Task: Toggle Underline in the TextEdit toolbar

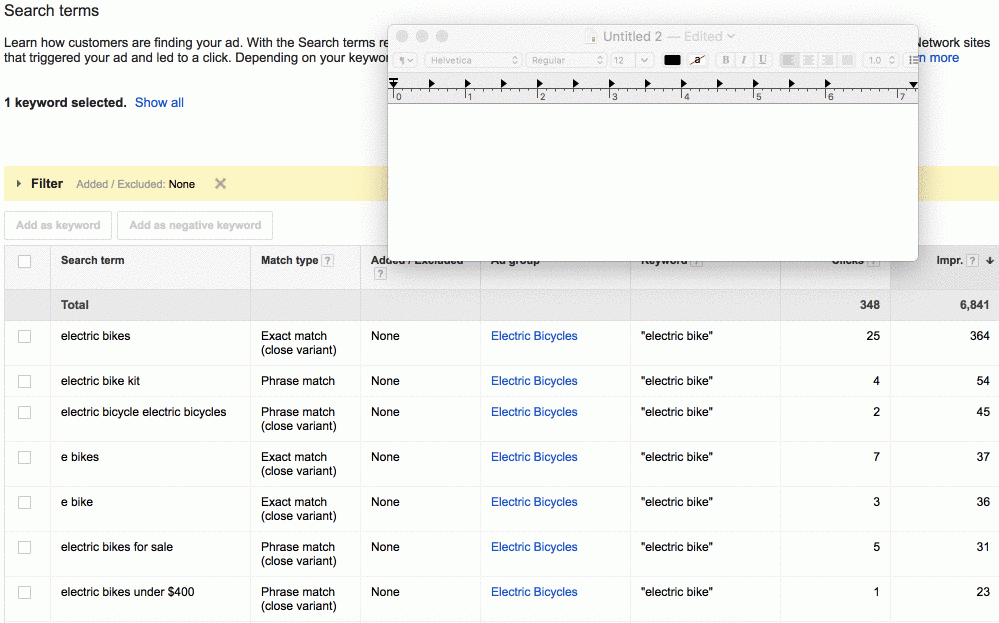Action: [762, 60]
